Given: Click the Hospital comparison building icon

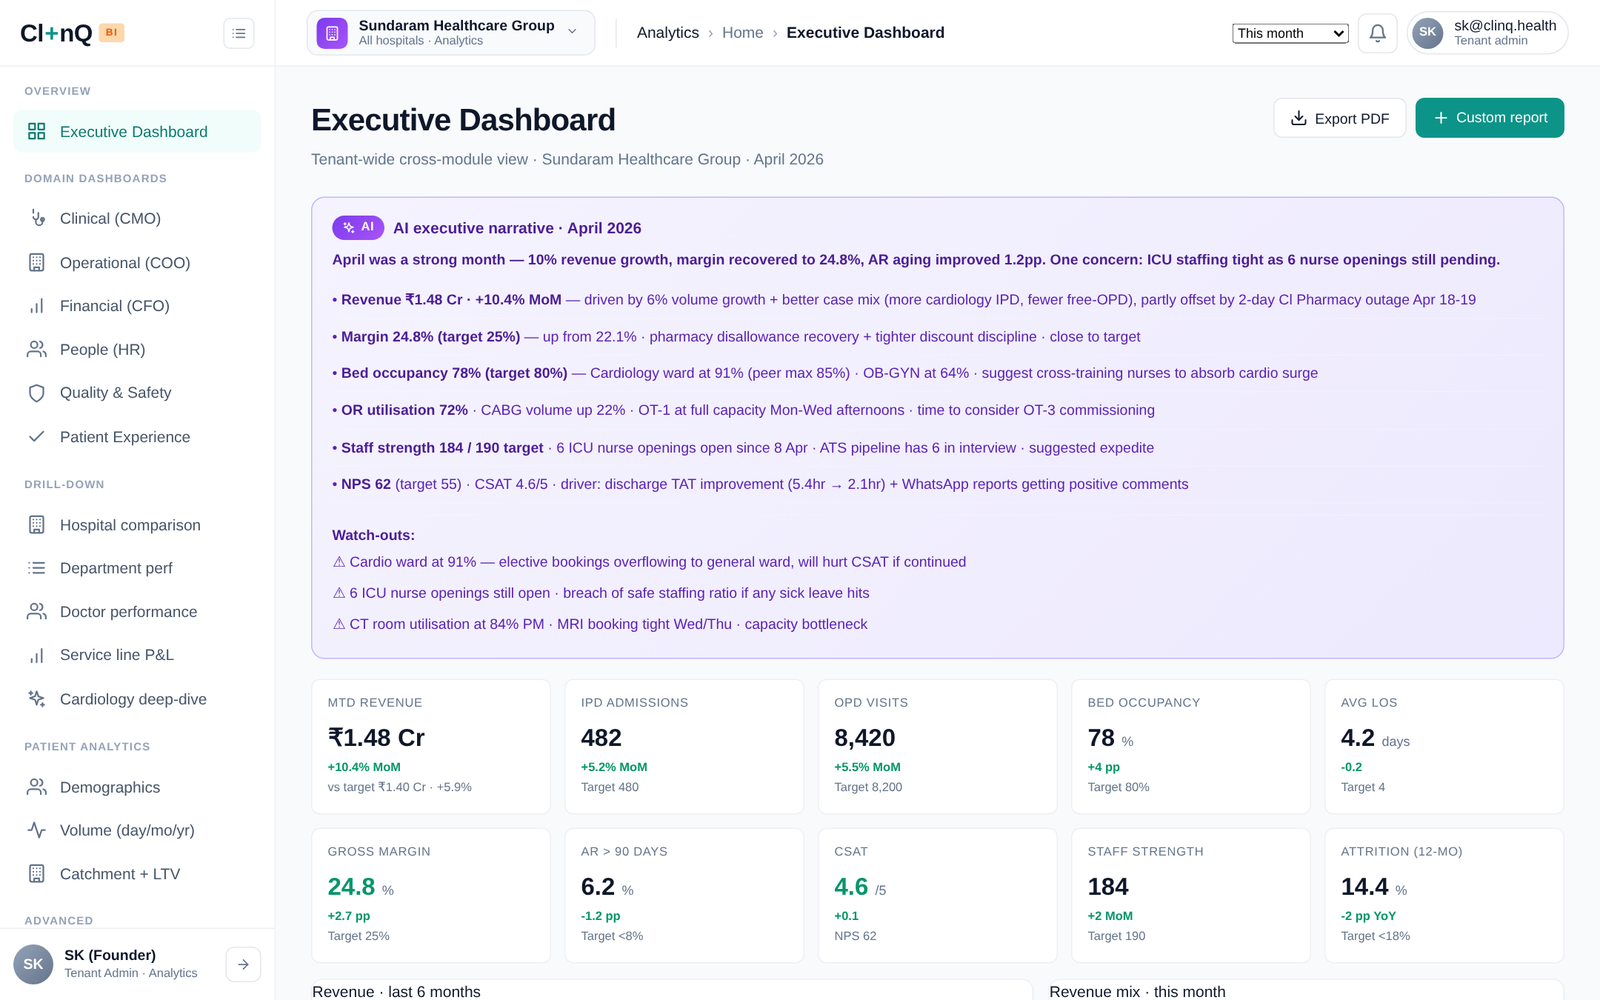Looking at the screenshot, I should tap(37, 524).
